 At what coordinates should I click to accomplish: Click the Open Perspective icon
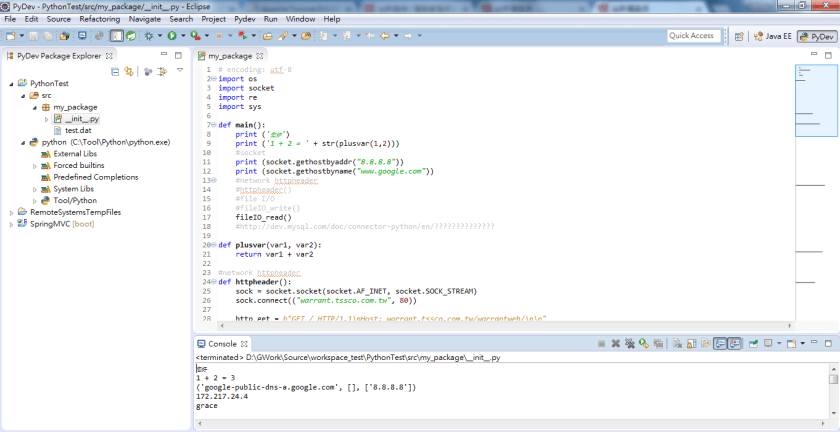[739, 36]
